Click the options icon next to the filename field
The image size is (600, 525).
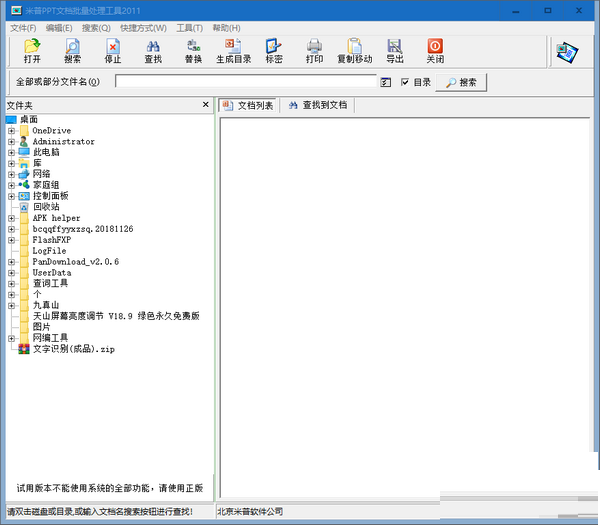point(386,82)
